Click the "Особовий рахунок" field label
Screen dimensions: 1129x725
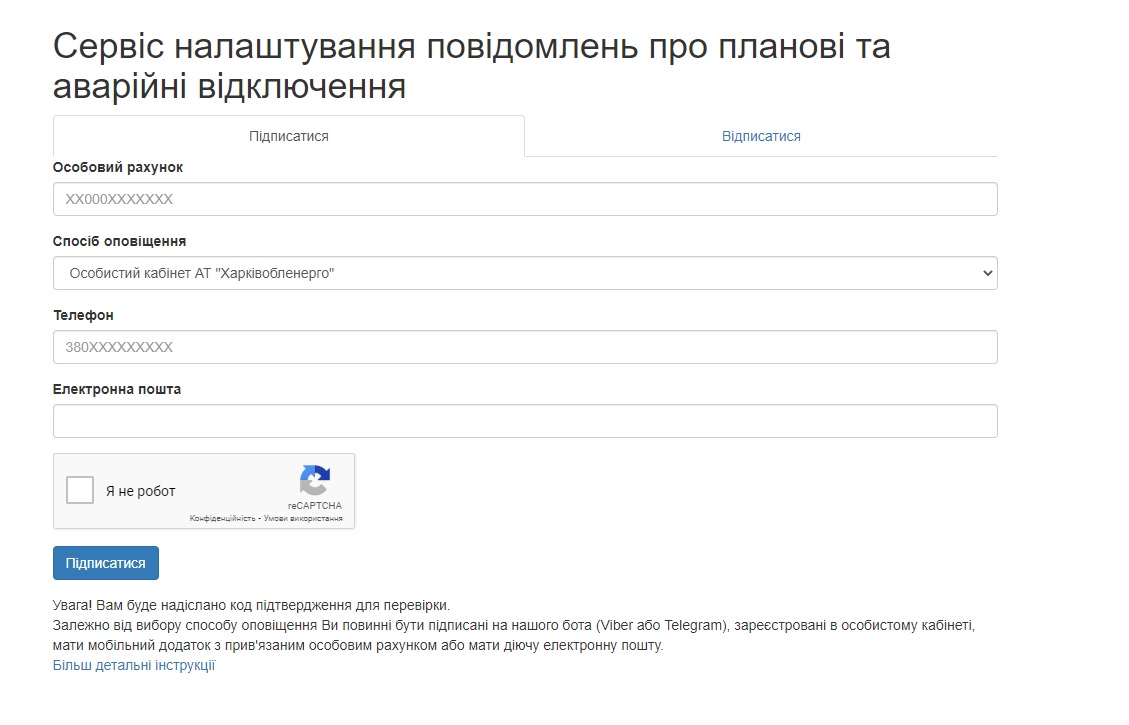point(118,167)
